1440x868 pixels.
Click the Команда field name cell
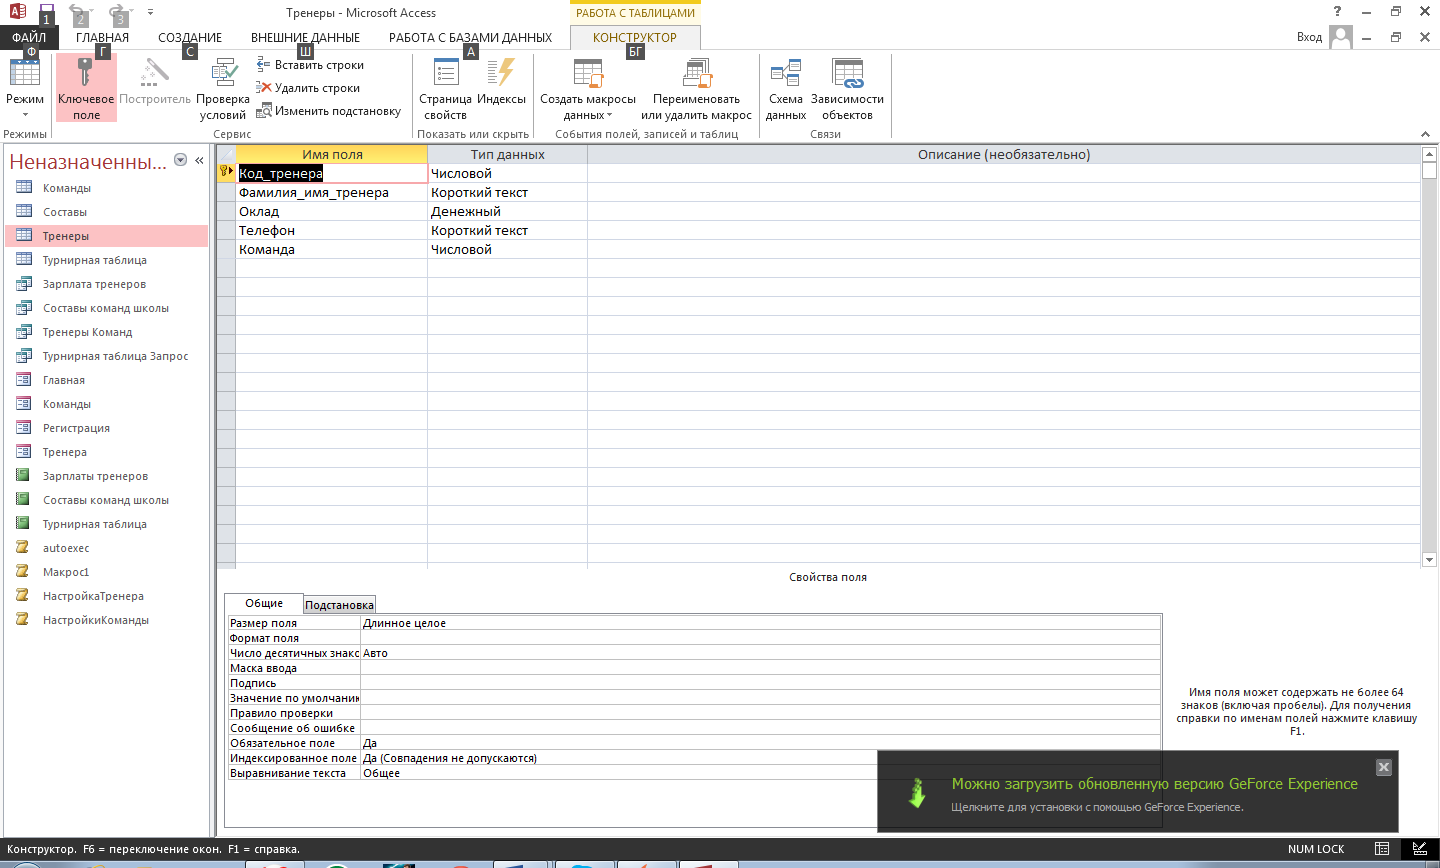[331, 249]
